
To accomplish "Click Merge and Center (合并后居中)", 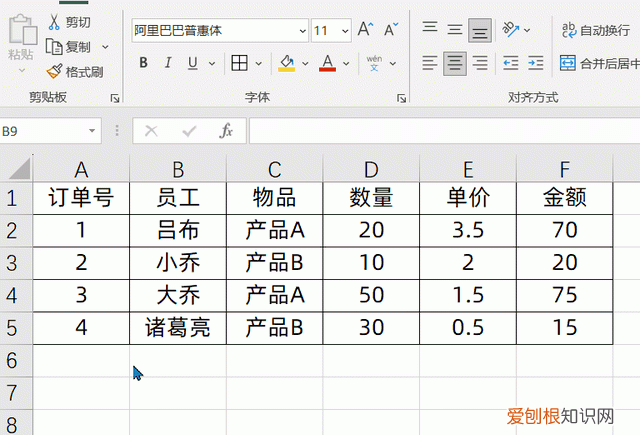I will pos(599,63).
